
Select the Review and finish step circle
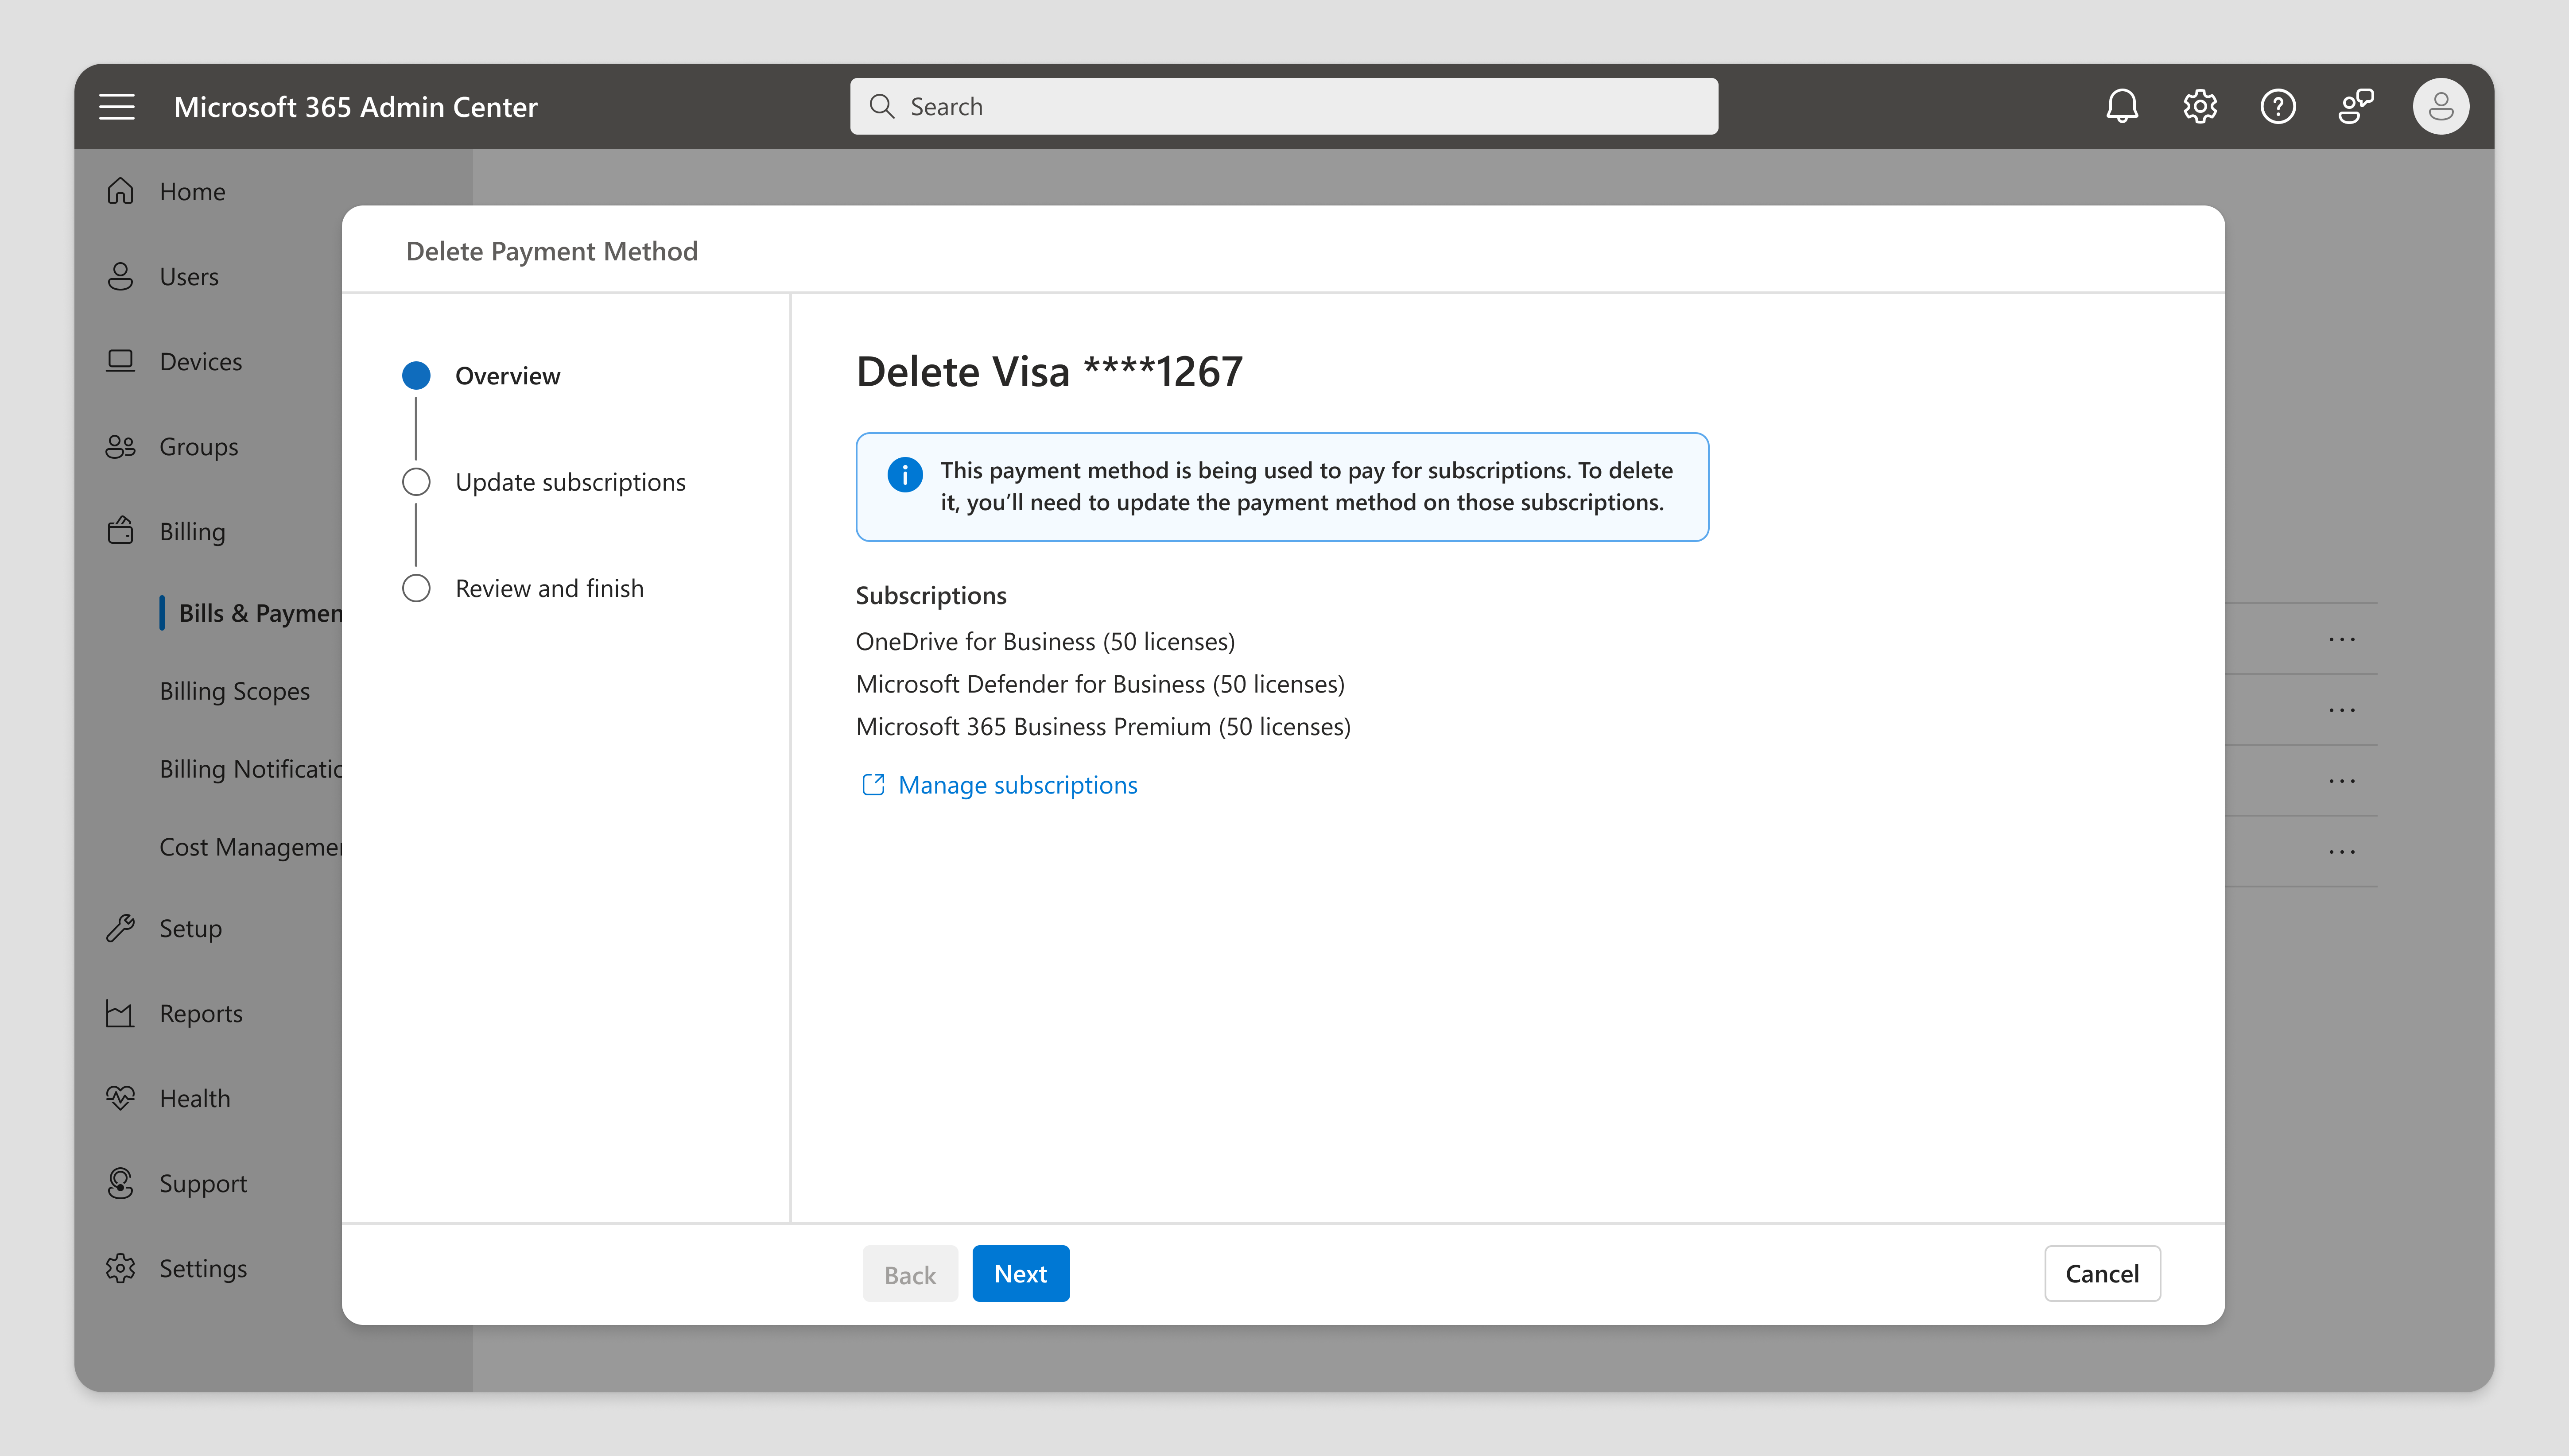pos(416,588)
